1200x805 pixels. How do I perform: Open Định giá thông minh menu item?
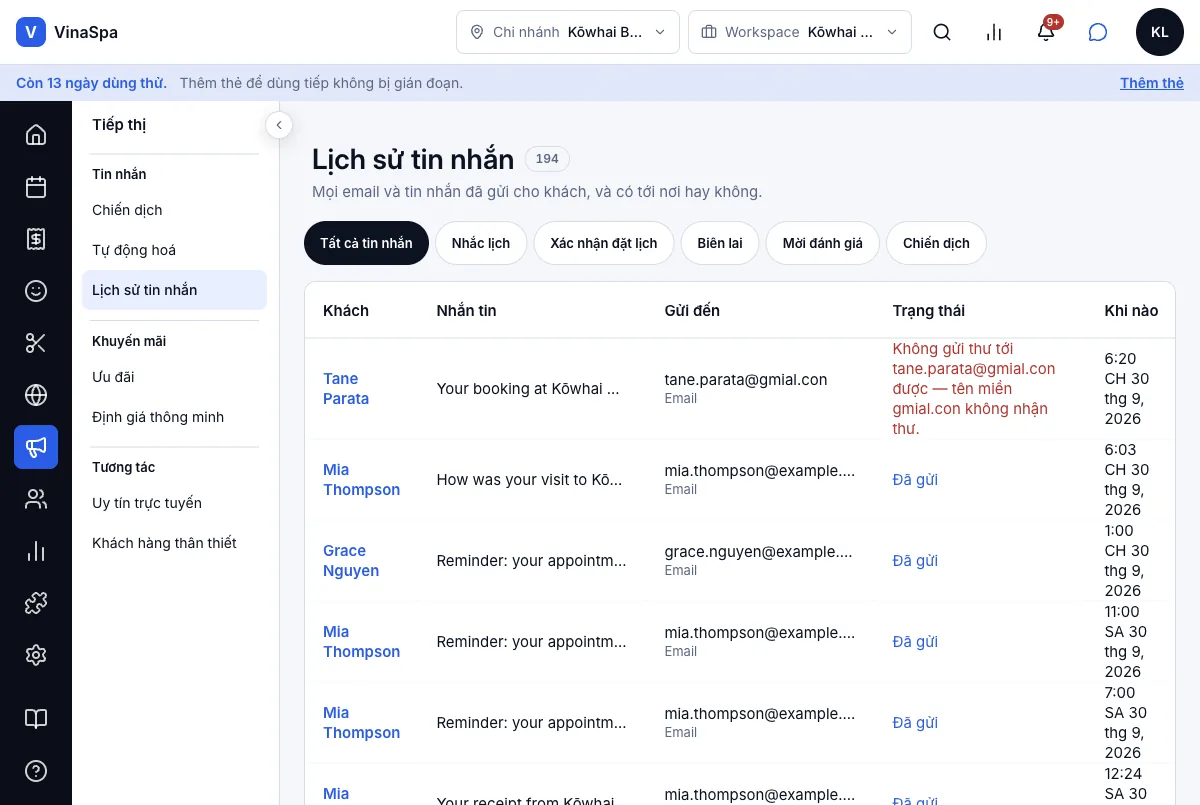pyautogui.click(x=174, y=417)
